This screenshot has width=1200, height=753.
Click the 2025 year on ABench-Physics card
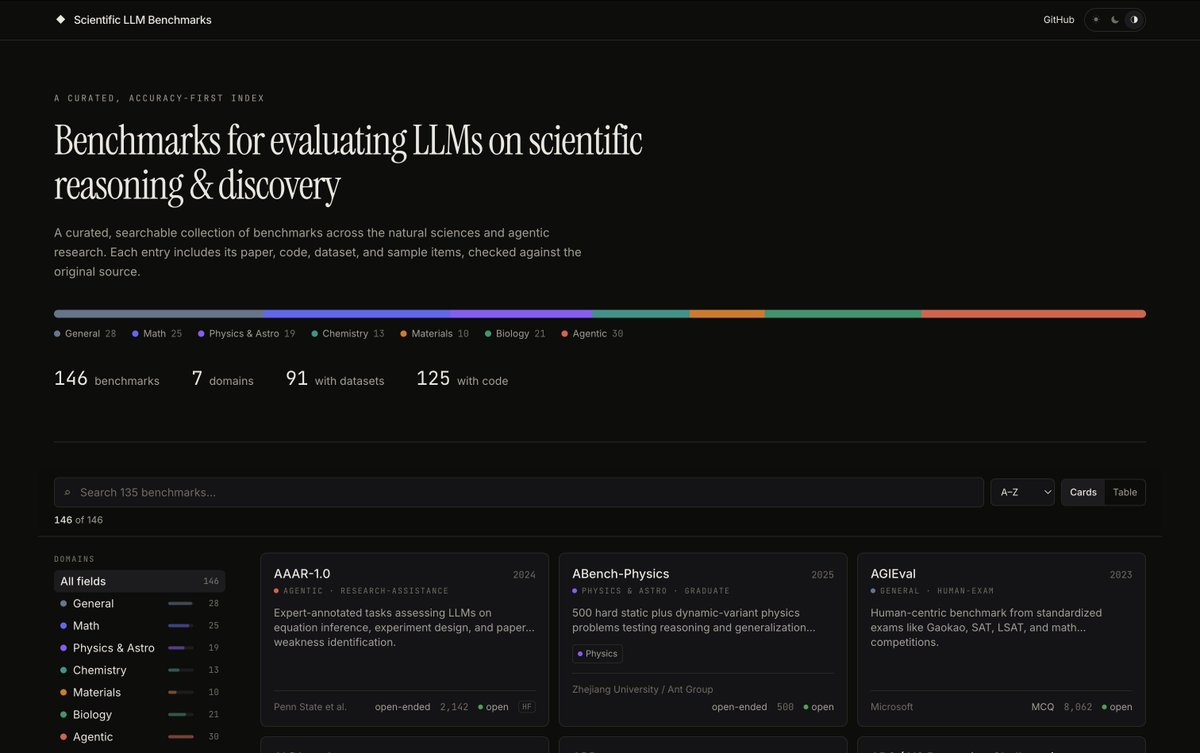tap(822, 575)
